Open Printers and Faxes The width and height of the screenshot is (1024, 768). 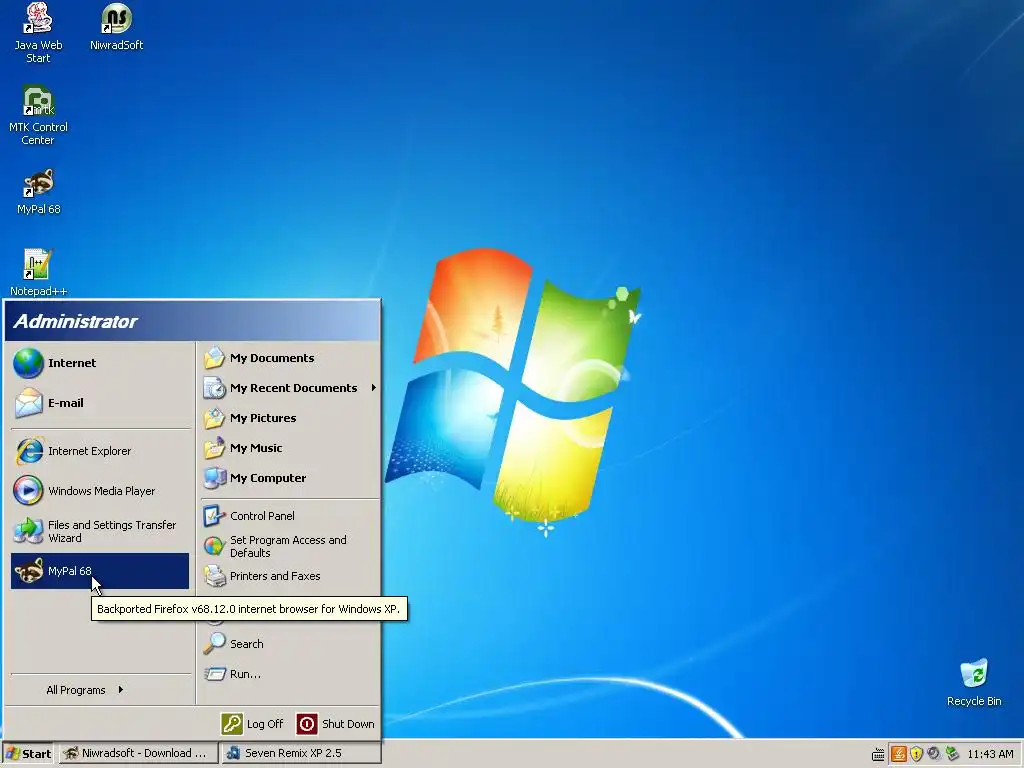290,576
